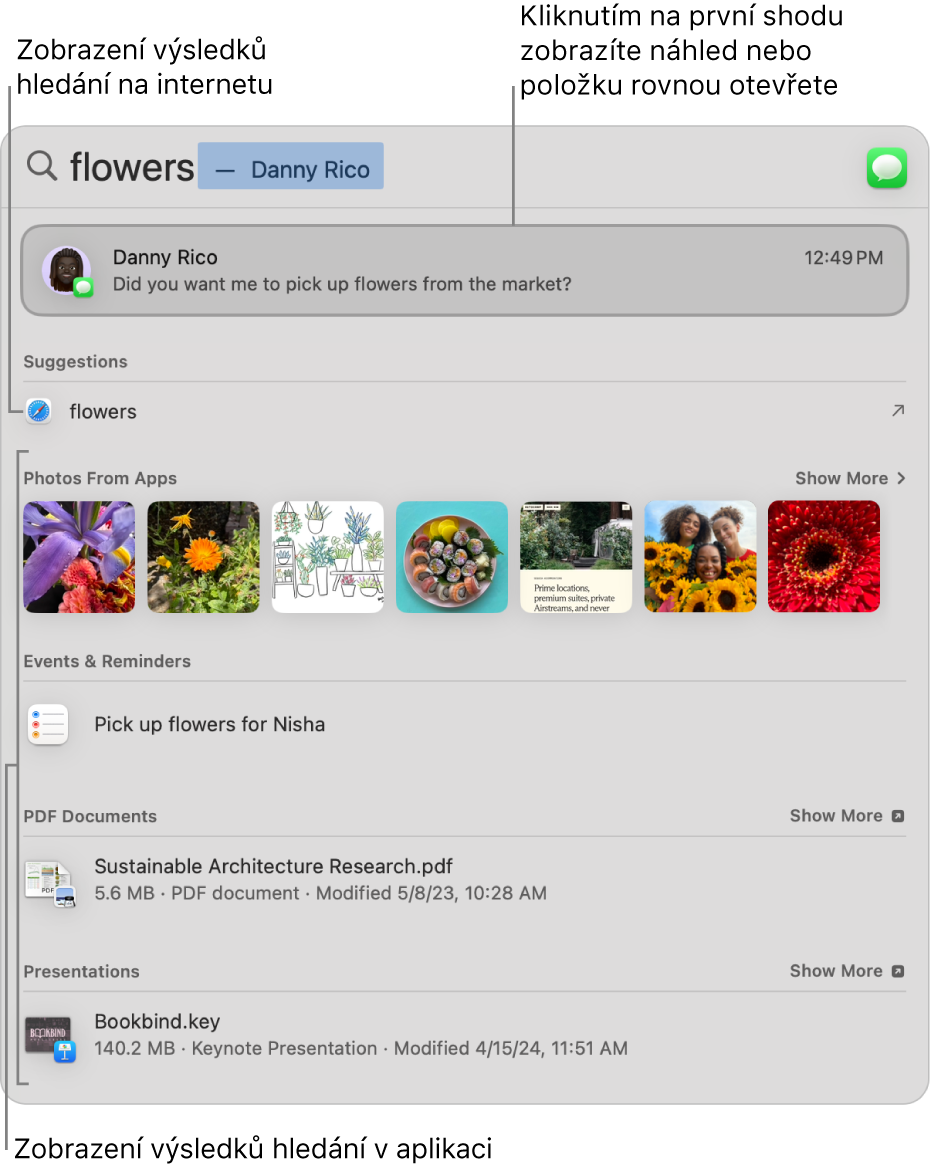Image resolution: width=931 pixels, height=1170 pixels.
Task: Open the red gerbera daisy photo
Action: tap(824, 557)
